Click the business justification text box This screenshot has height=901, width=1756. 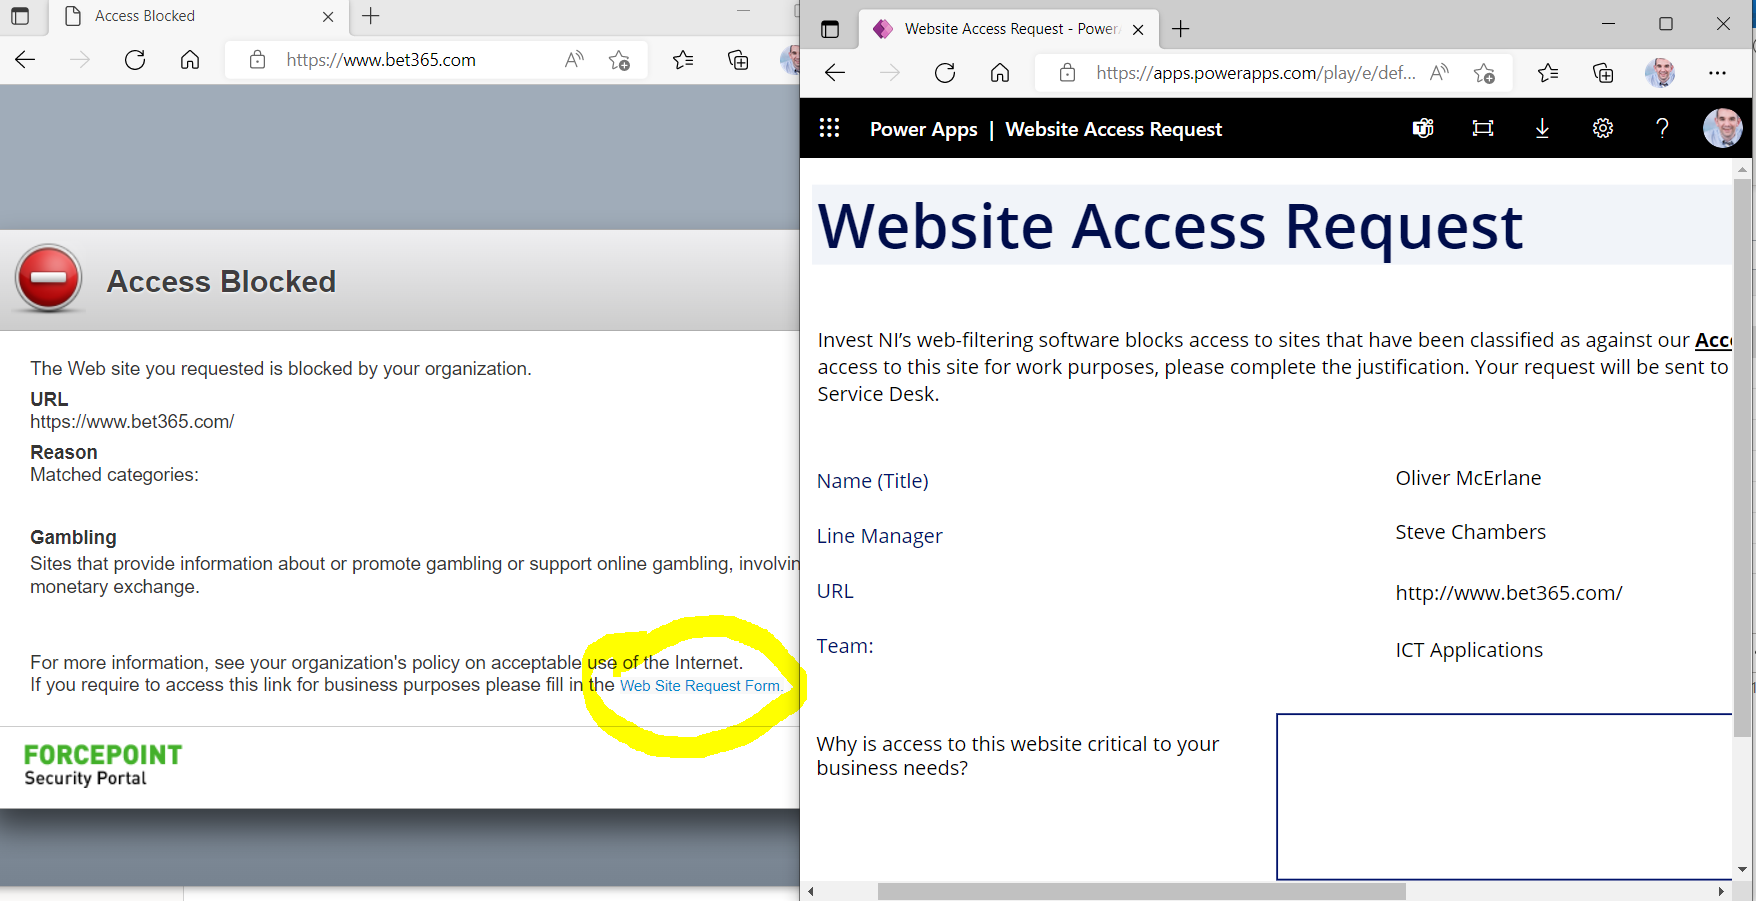pos(1504,797)
